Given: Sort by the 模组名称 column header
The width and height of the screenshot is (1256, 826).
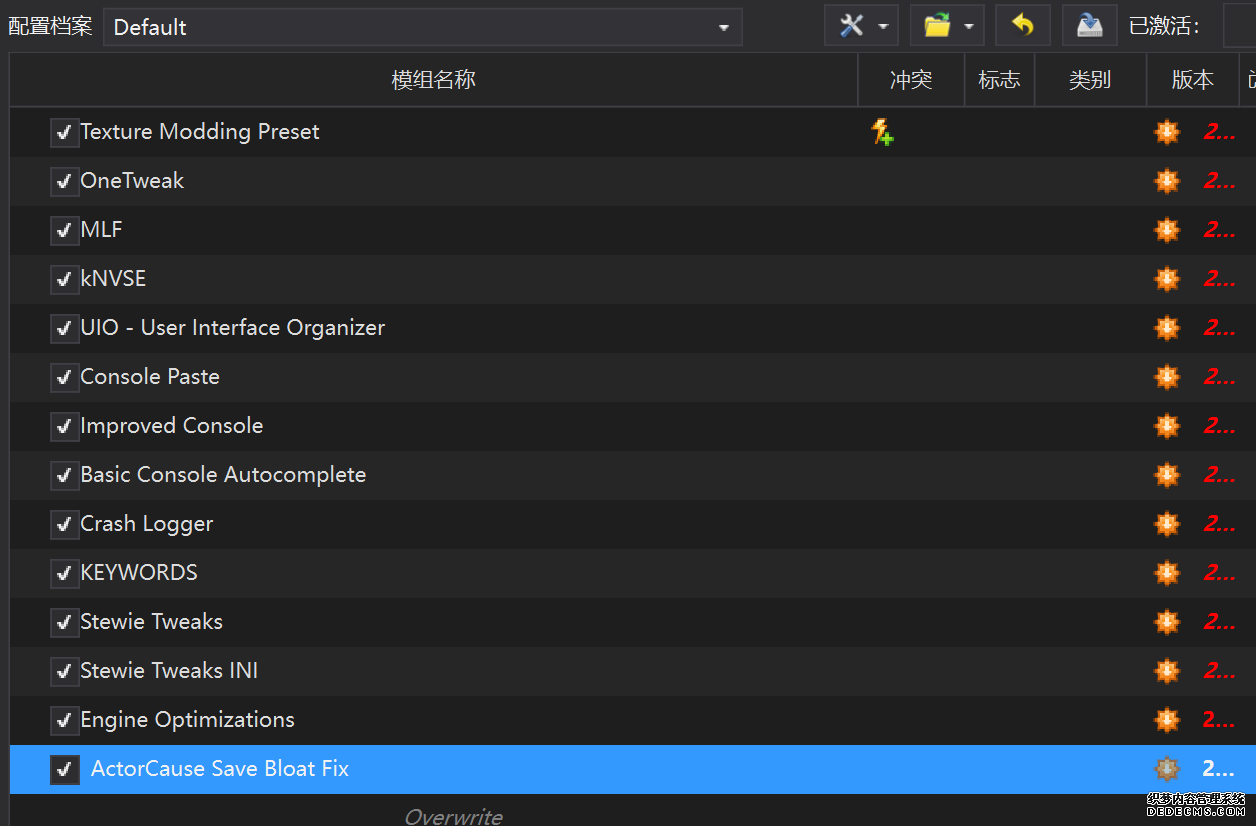Looking at the screenshot, I should 433,80.
